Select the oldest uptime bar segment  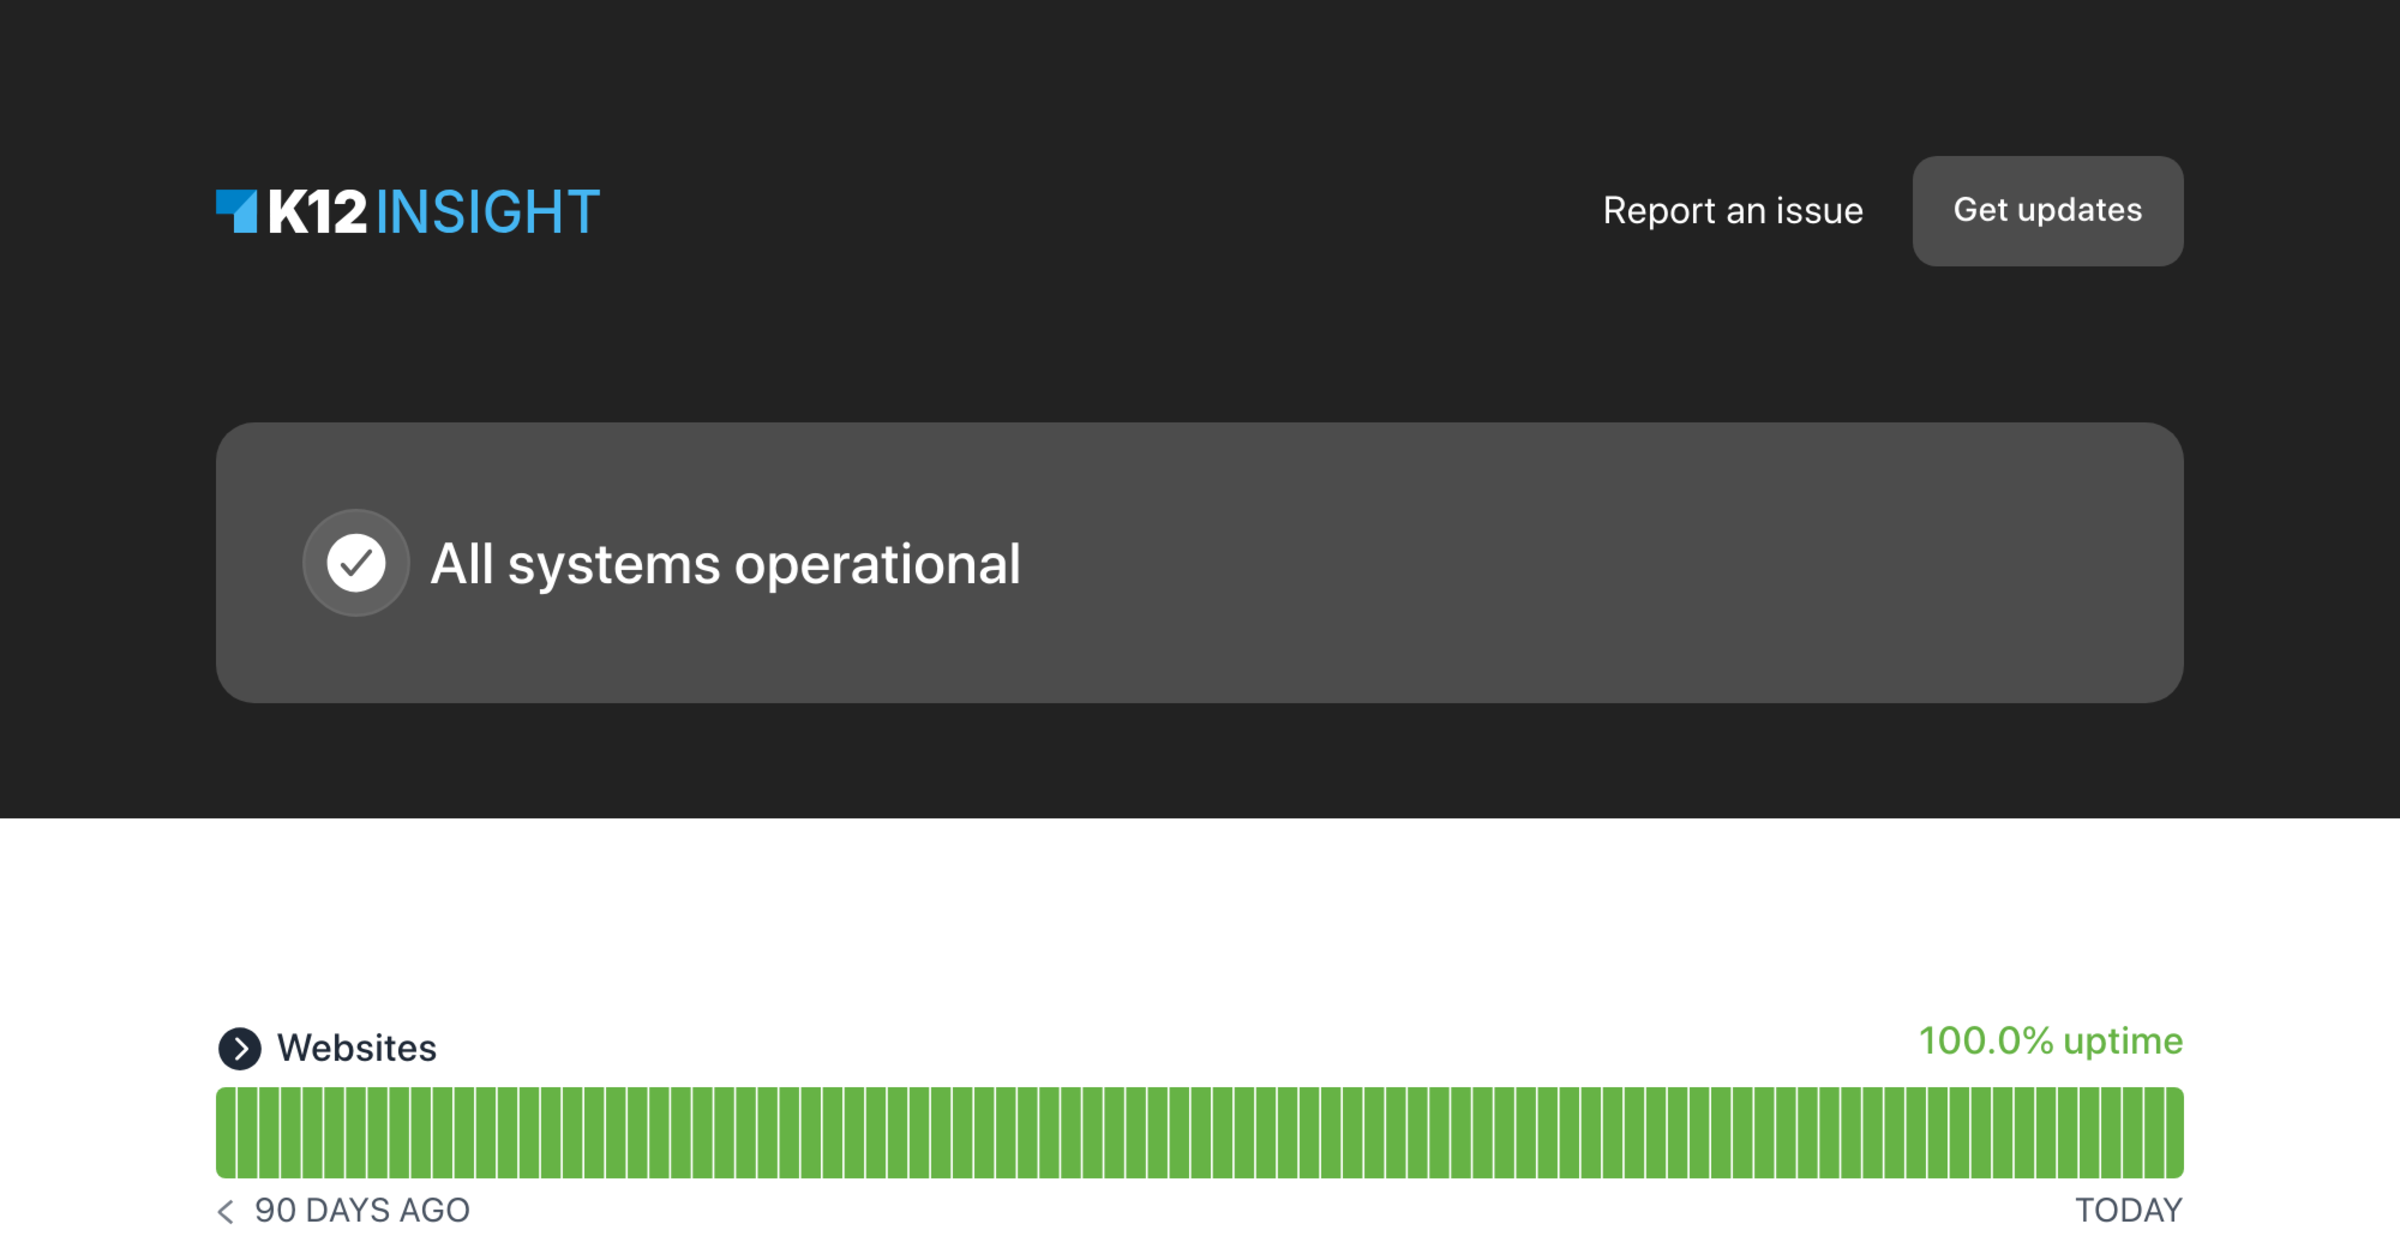[x=227, y=1132]
